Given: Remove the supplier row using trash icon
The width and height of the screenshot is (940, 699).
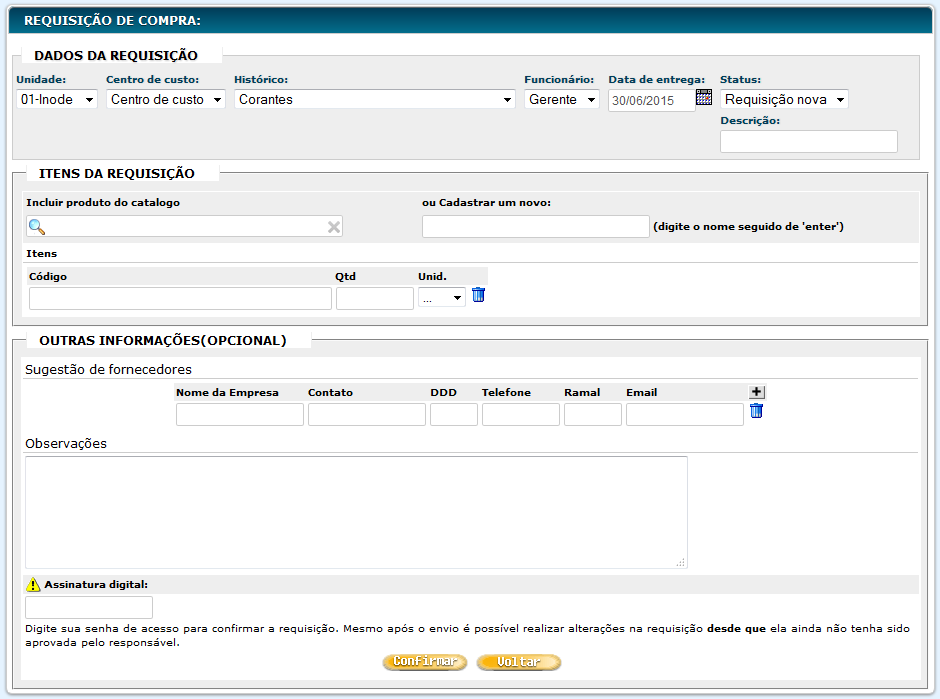Looking at the screenshot, I should [x=756, y=411].
